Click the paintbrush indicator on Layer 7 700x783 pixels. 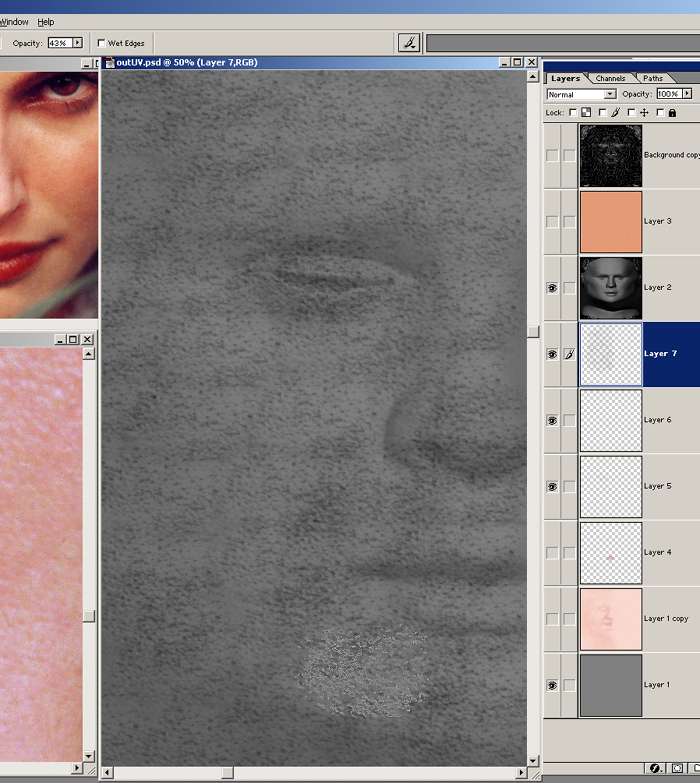(x=569, y=354)
